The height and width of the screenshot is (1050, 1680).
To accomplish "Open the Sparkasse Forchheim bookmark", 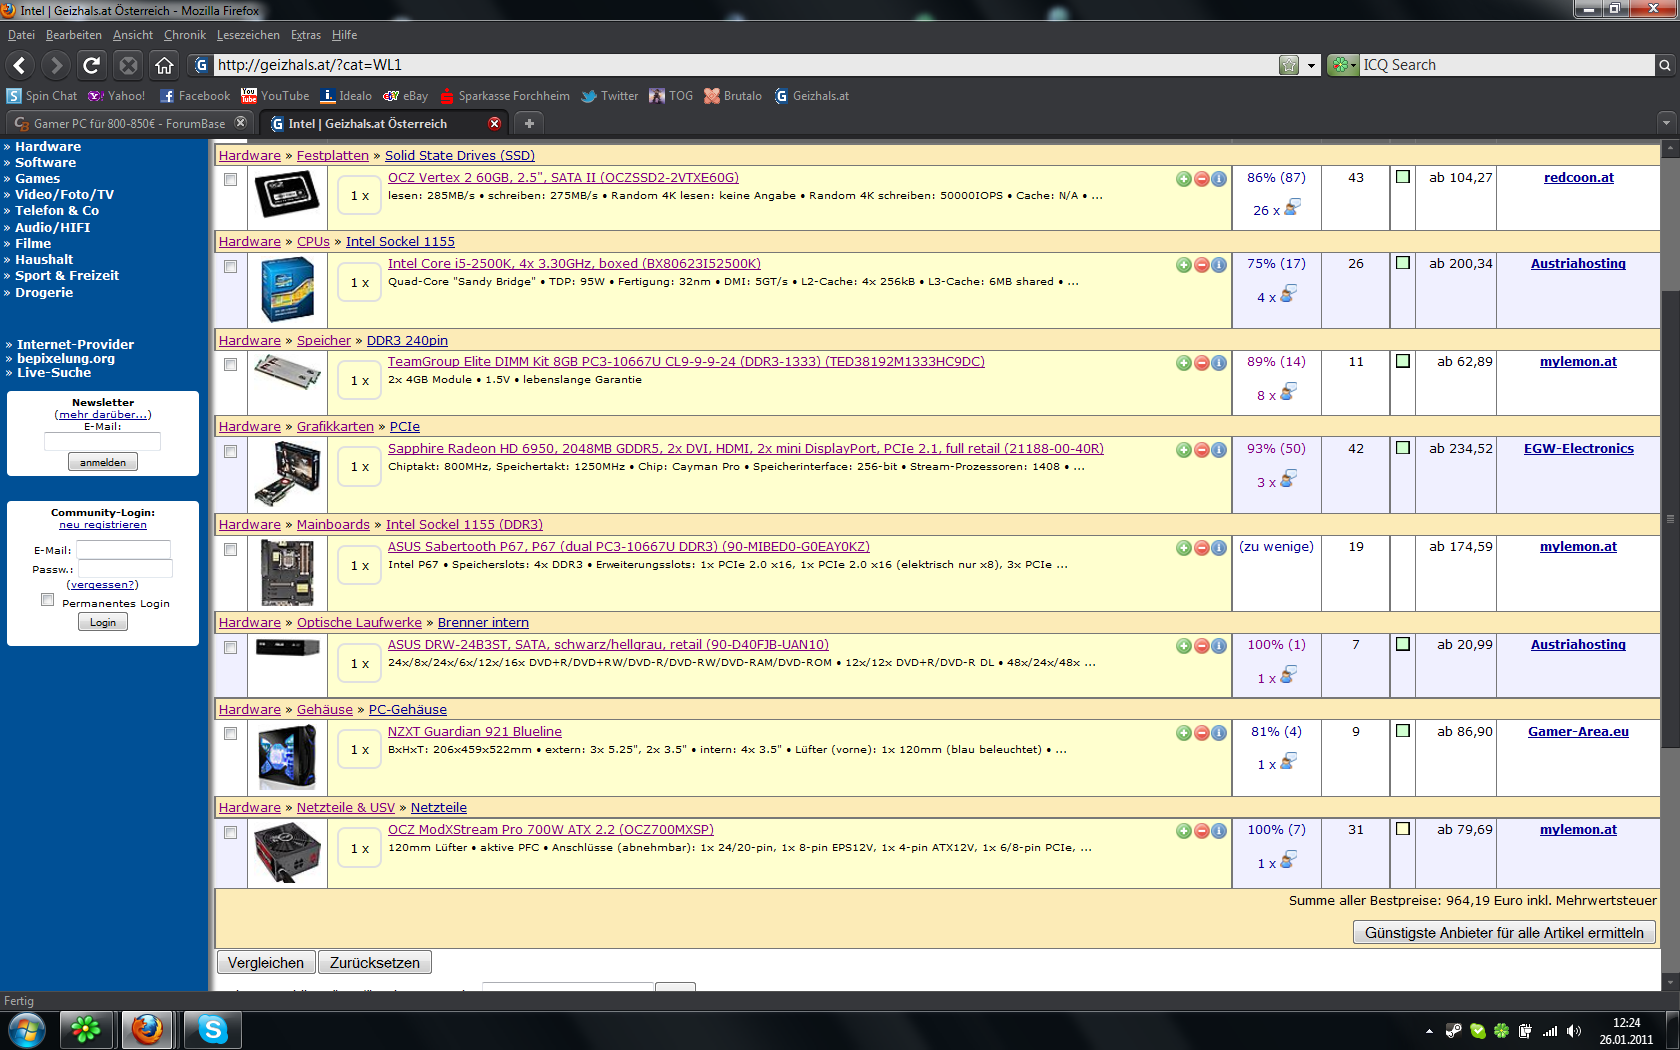I will (x=505, y=96).
